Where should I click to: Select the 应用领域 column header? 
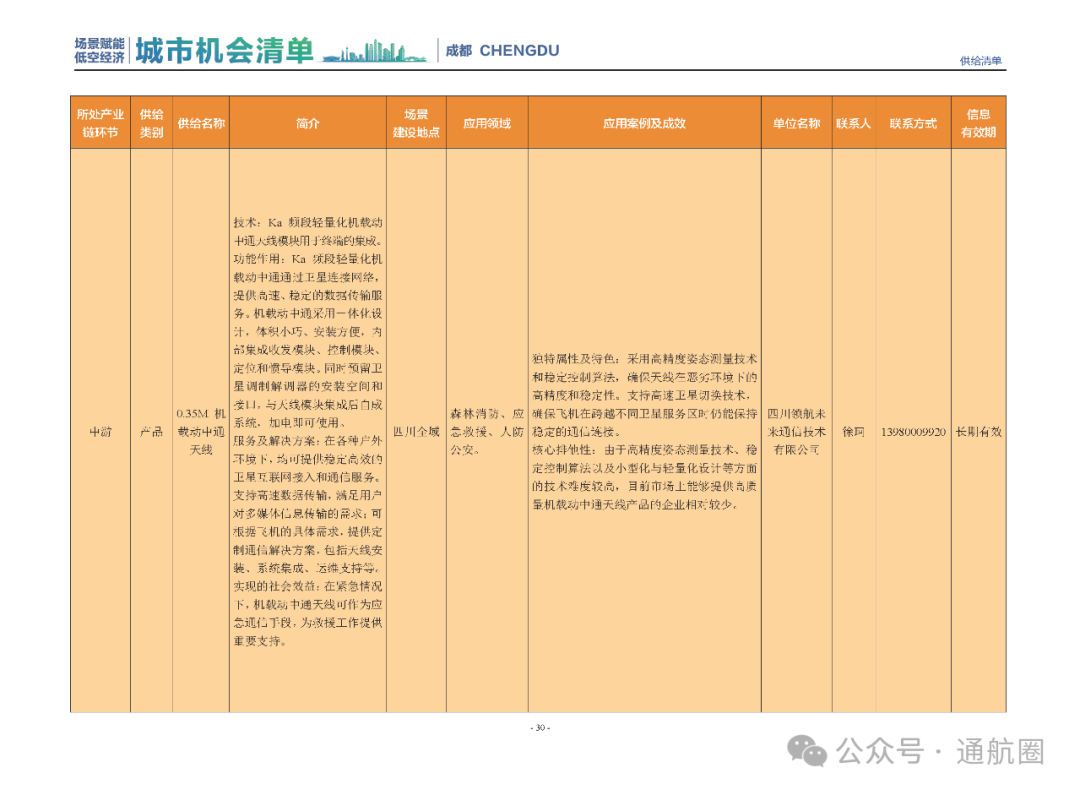click(487, 123)
